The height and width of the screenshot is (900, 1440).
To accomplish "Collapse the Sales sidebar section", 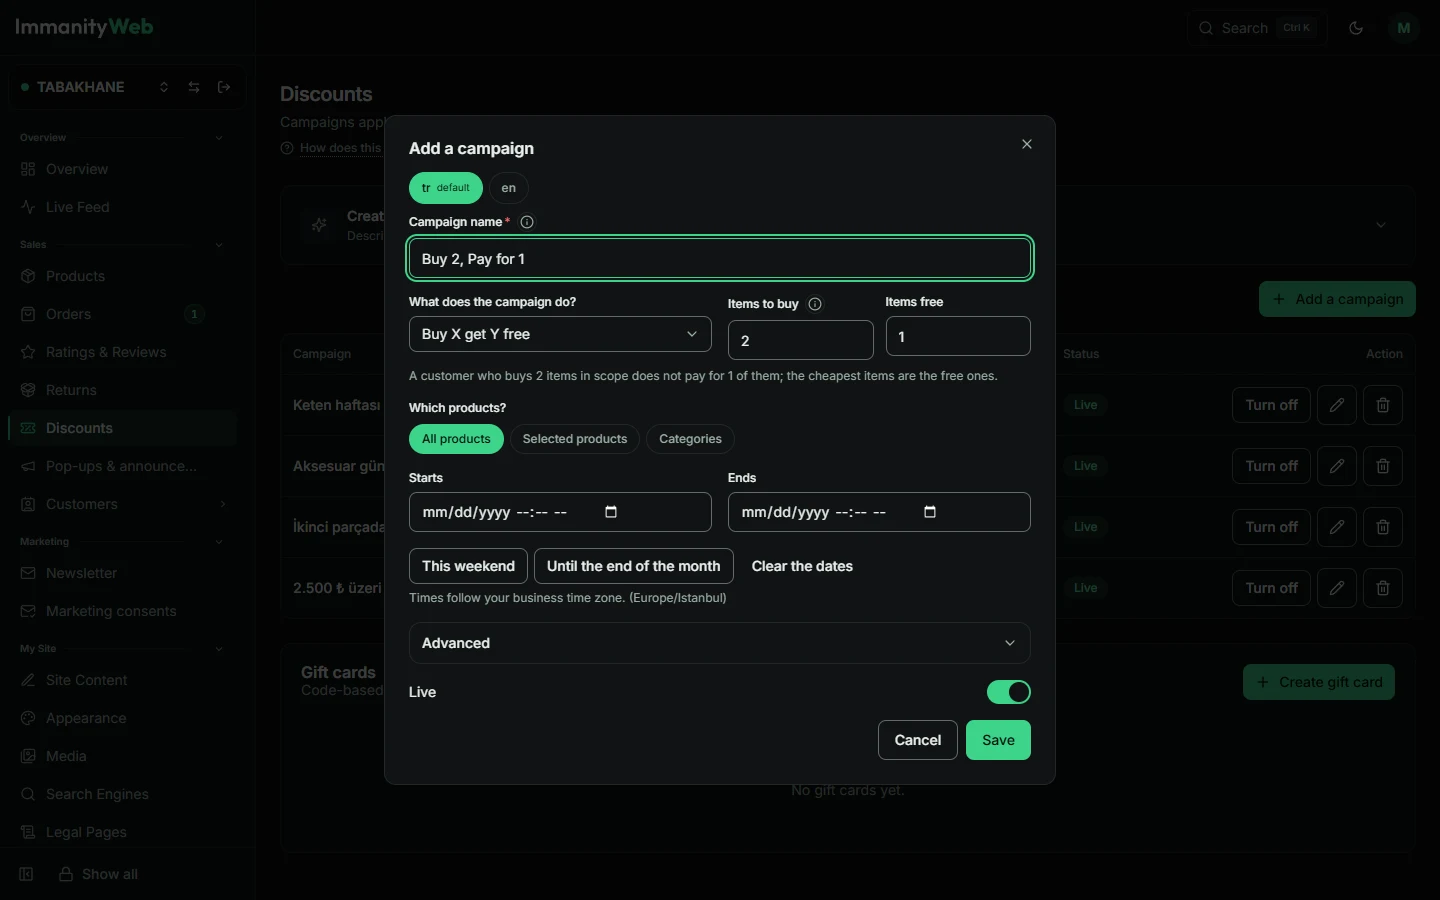I will [x=219, y=245].
